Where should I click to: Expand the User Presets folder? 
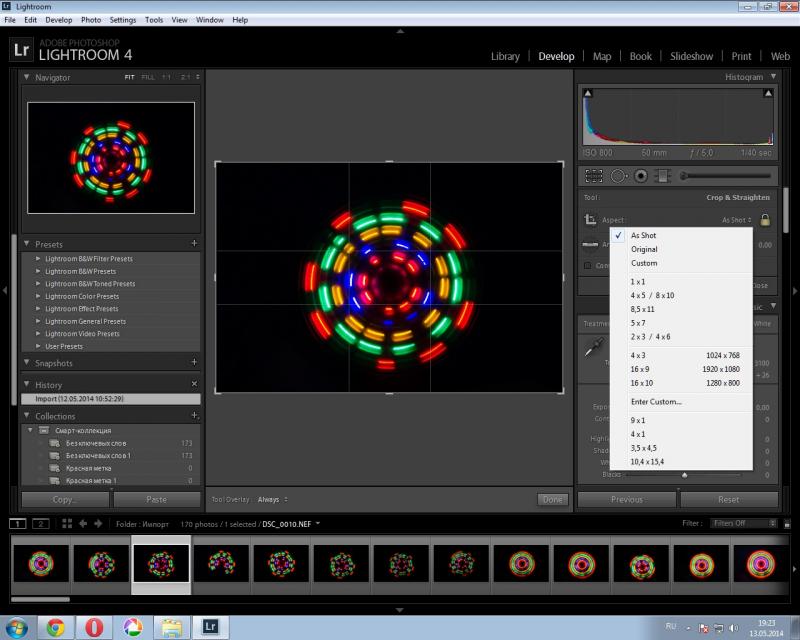pyautogui.click(x=38, y=346)
